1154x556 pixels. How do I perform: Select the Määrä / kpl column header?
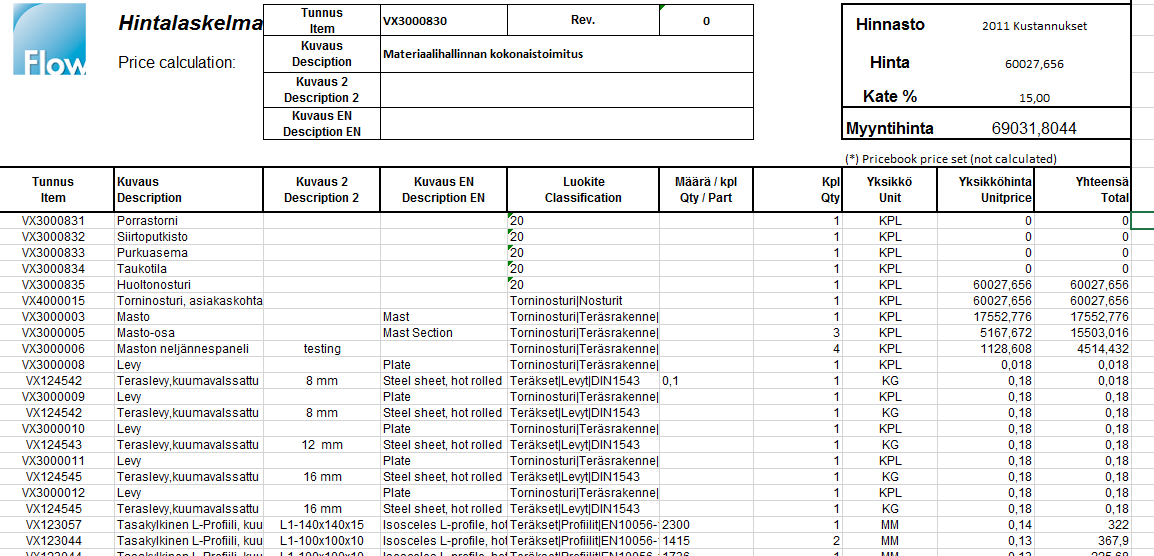coord(704,190)
